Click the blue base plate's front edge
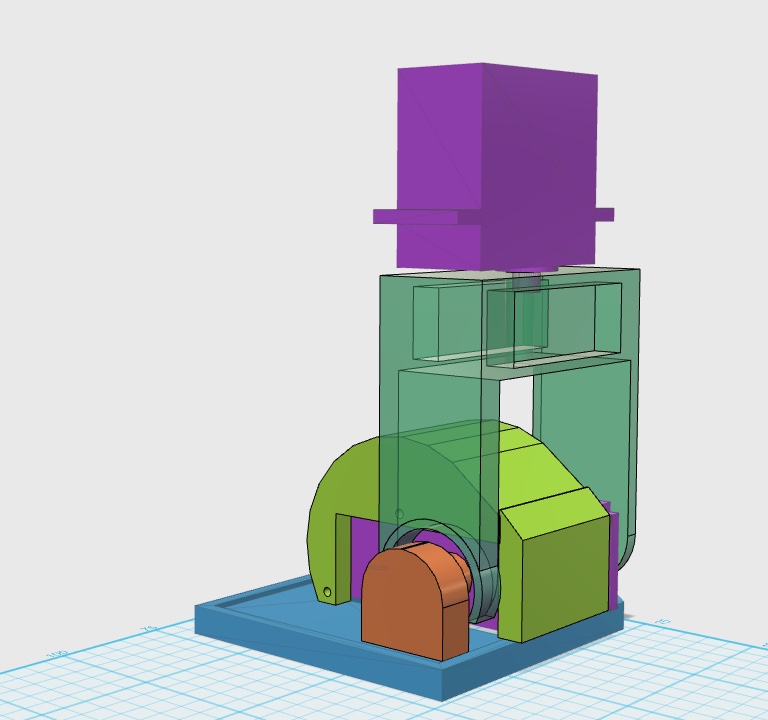Screen dimensions: 768x720 (320, 658)
